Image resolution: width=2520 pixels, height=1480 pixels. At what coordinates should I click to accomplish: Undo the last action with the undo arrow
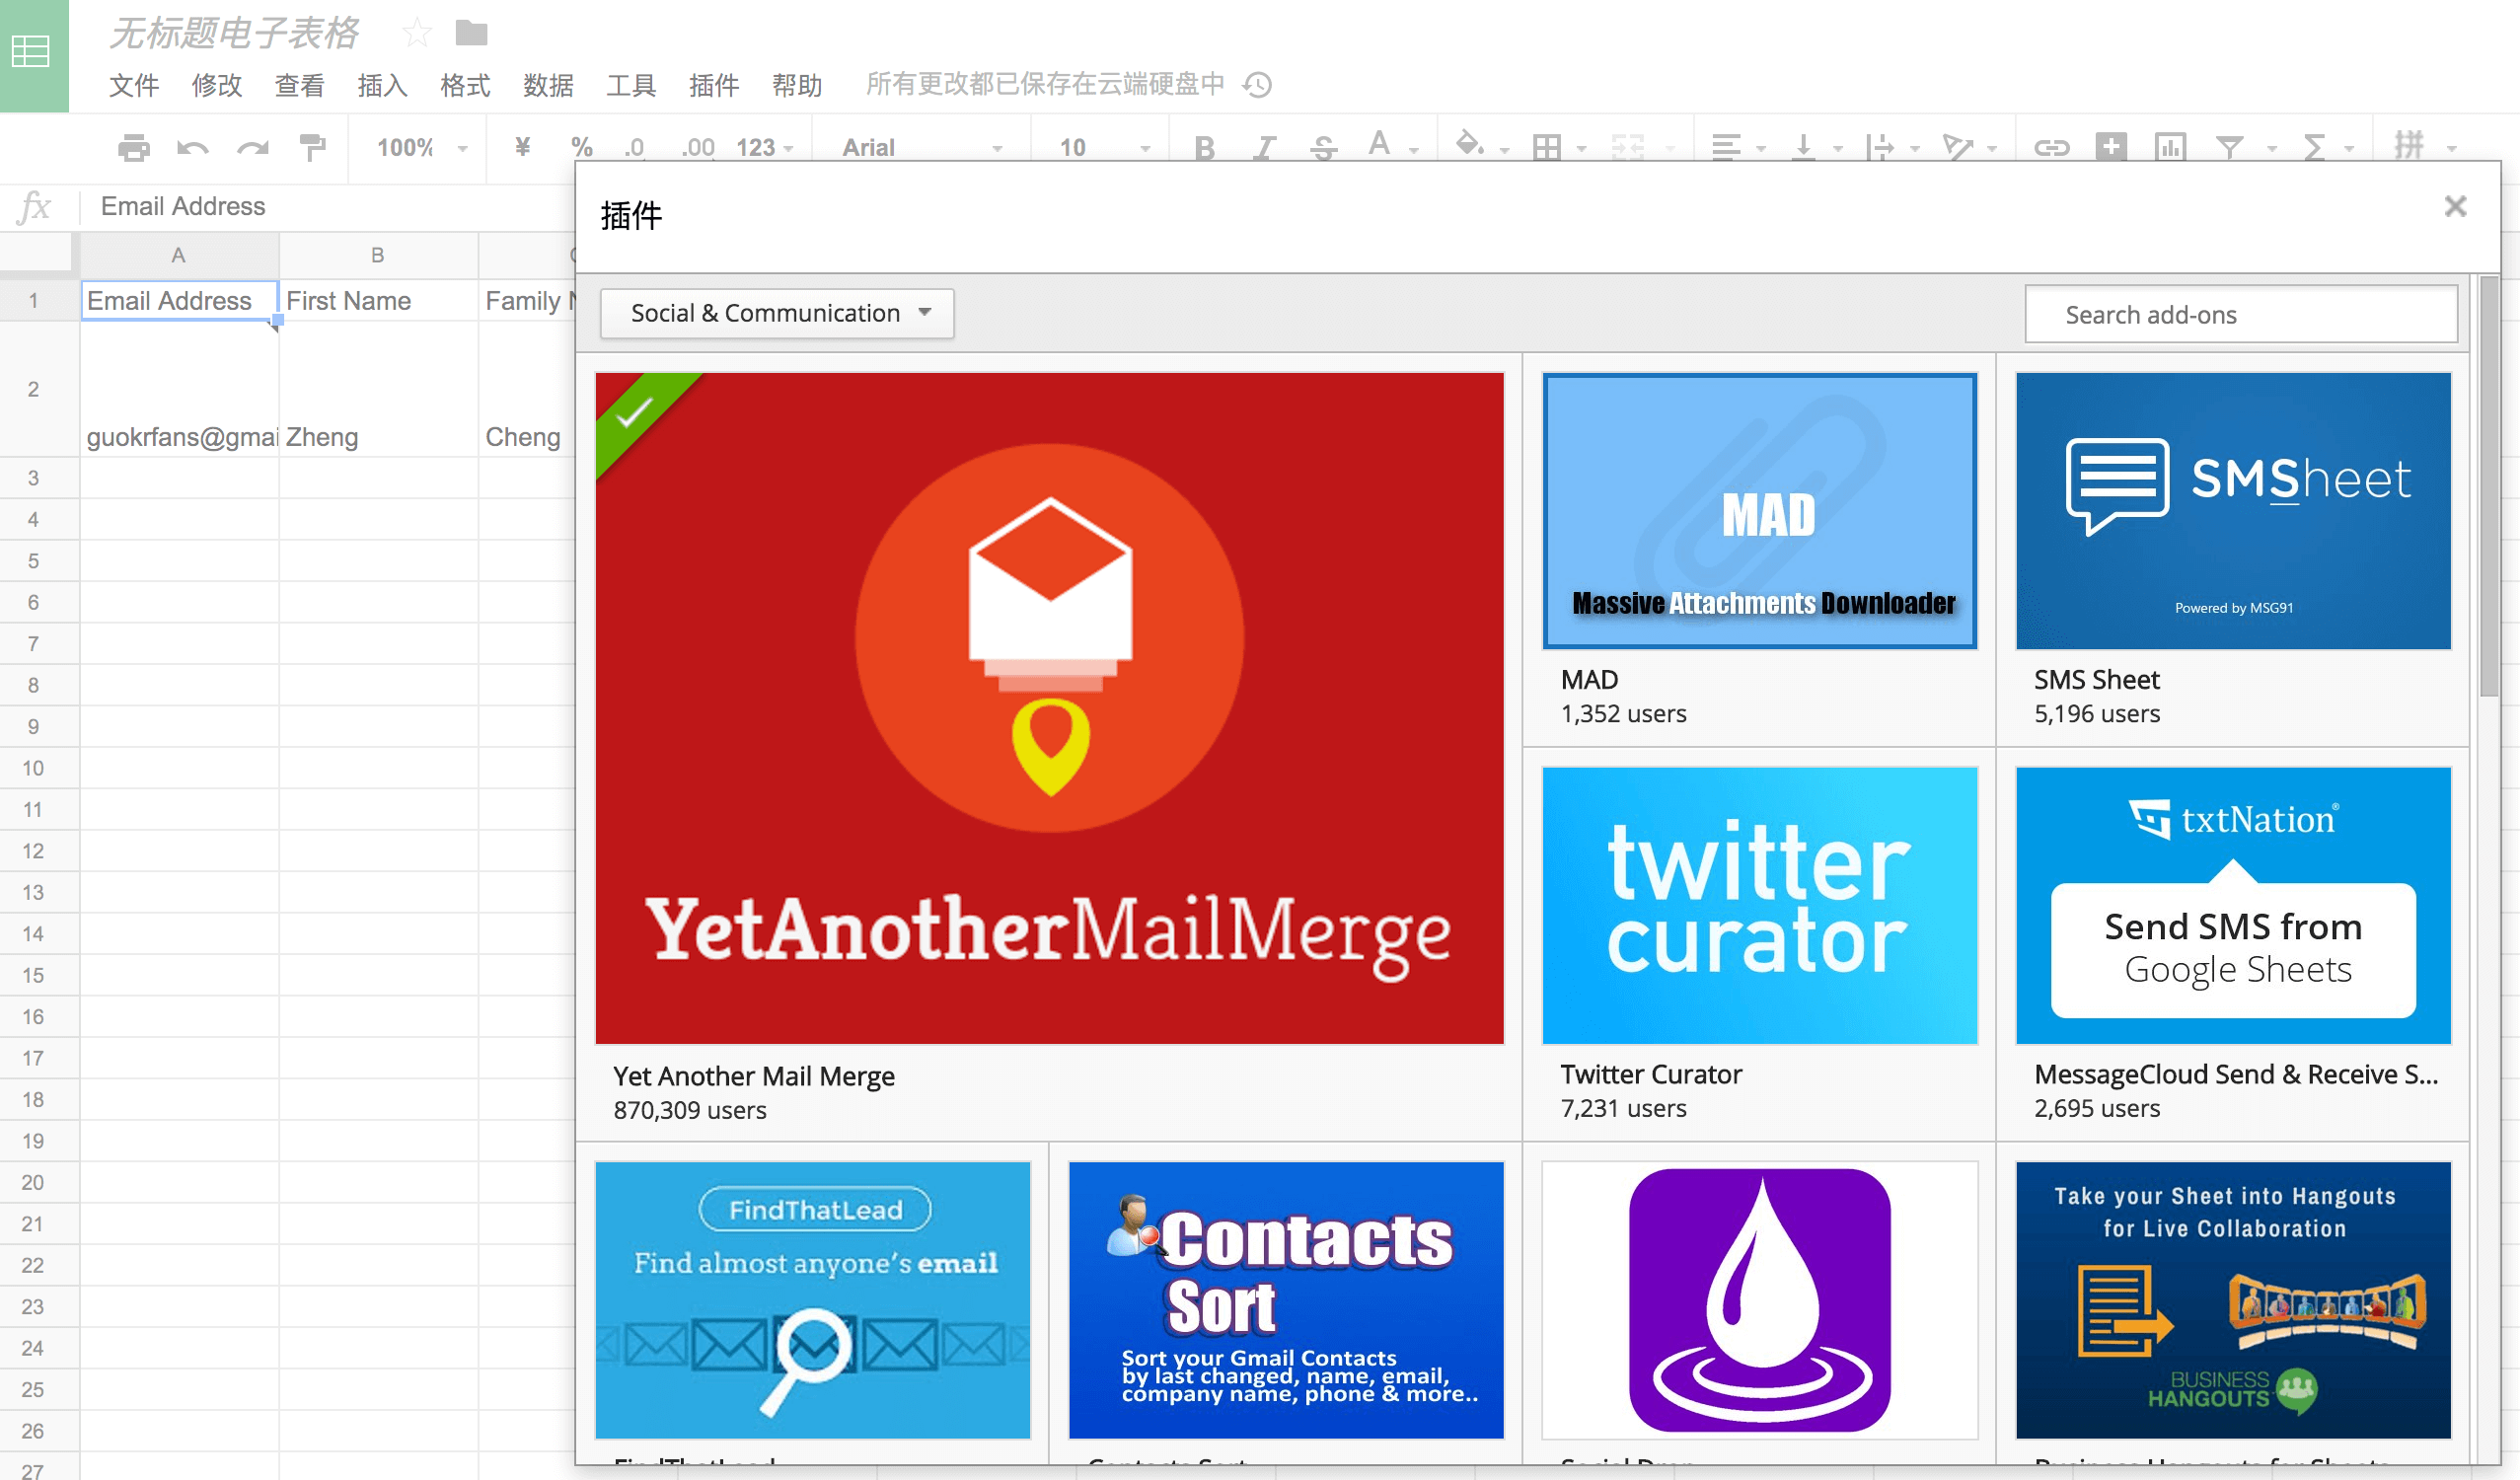193,148
